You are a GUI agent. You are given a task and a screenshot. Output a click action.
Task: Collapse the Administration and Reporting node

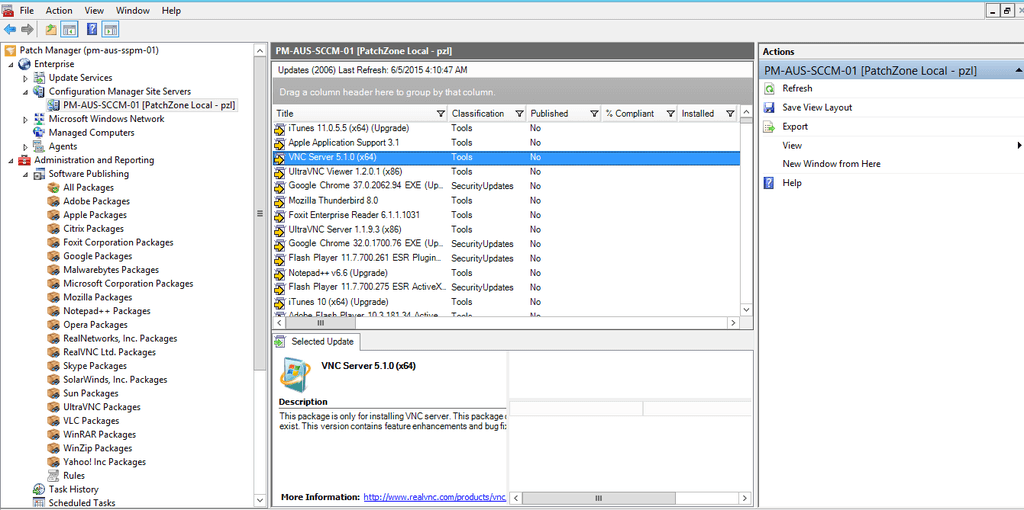[x=11, y=161]
